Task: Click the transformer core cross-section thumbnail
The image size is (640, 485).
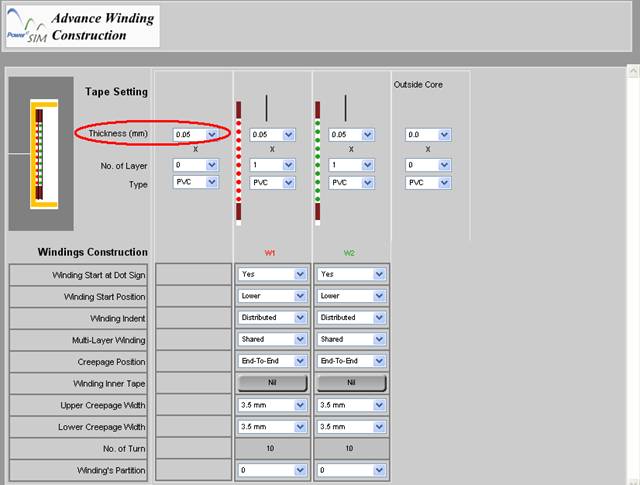Action: (x=41, y=154)
